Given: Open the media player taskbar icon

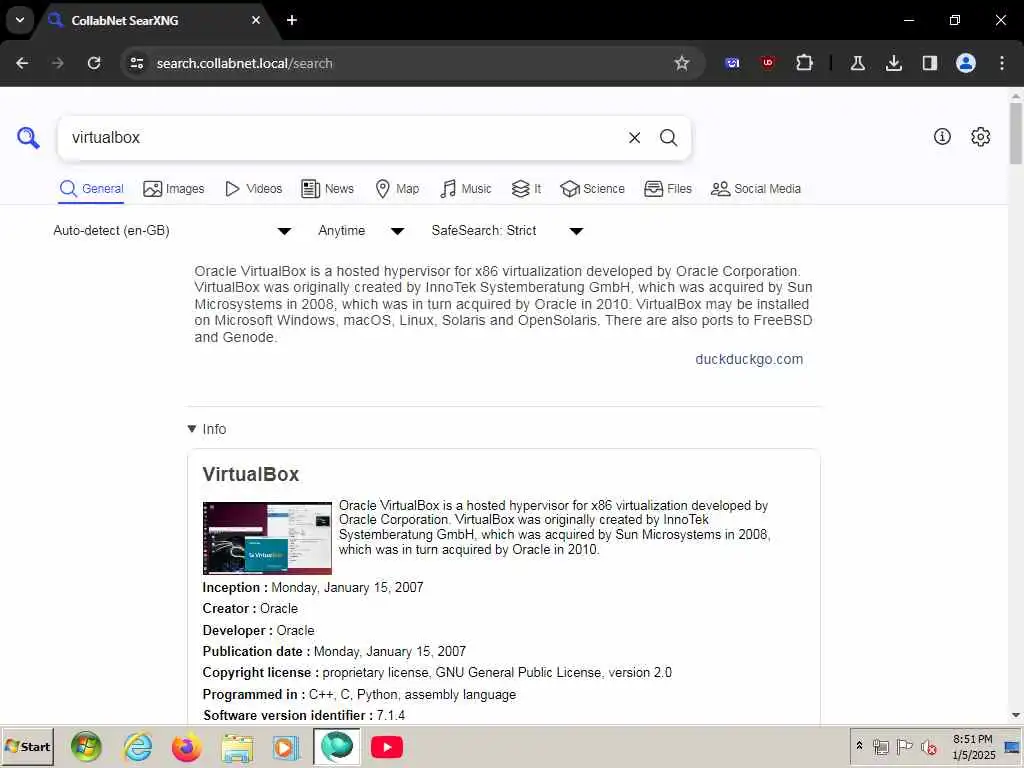Looking at the screenshot, I should point(286,747).
